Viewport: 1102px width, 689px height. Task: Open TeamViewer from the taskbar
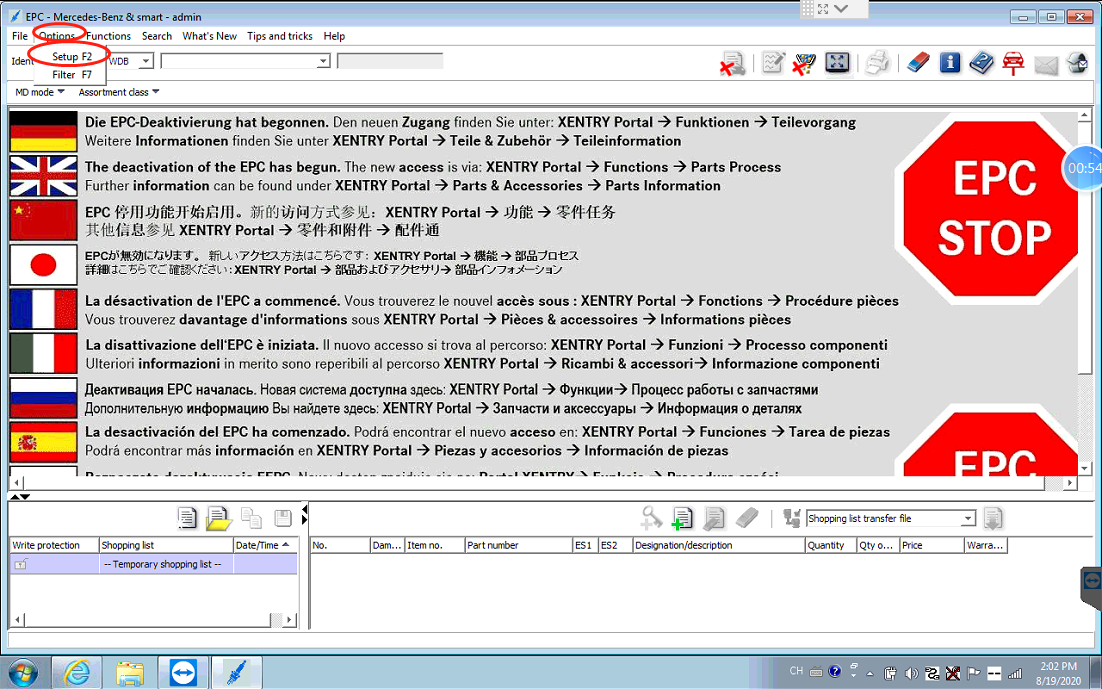coord(183,673)
